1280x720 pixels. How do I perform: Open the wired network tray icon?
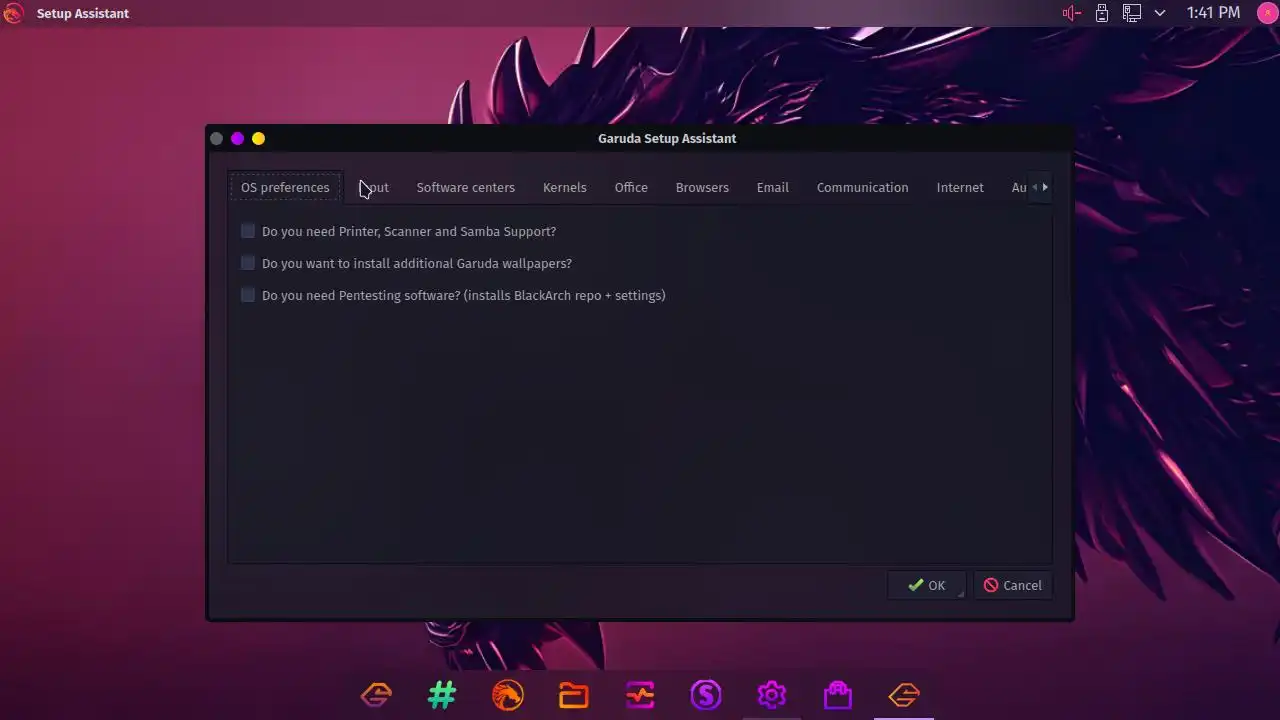(x=1131, y=13)
